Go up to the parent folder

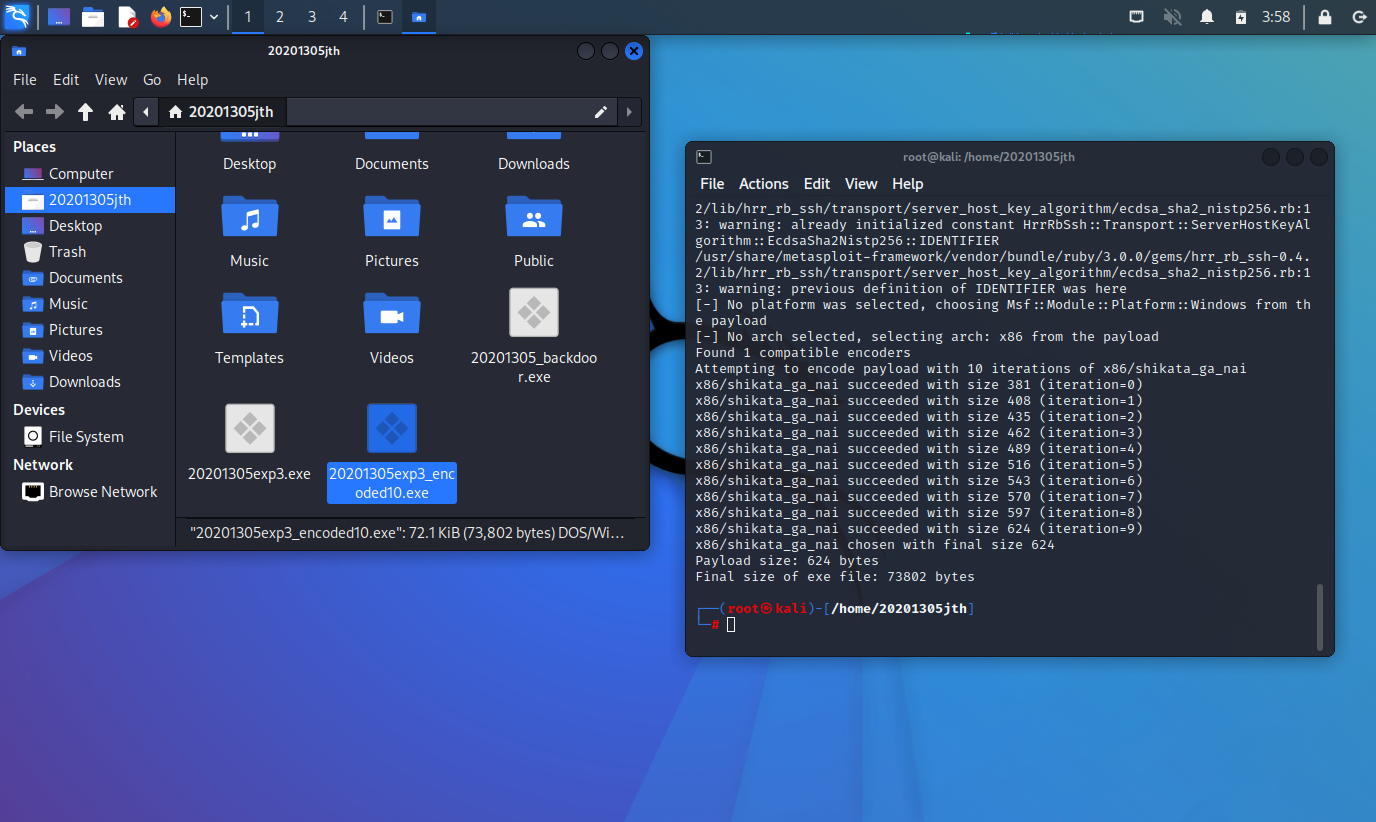(x=86, y=112)
